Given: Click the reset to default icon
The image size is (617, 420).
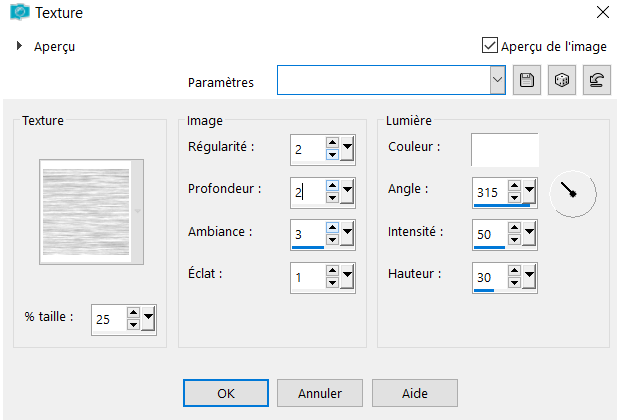Looking at the screenshot, I should click(x=596, y=81).
